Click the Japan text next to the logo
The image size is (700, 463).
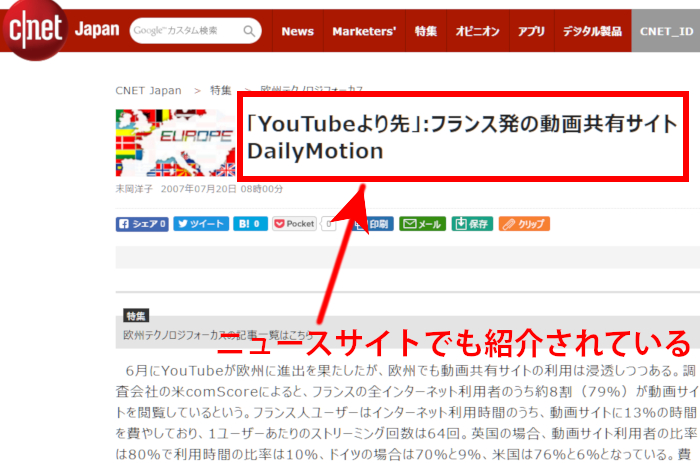(97, 29)
